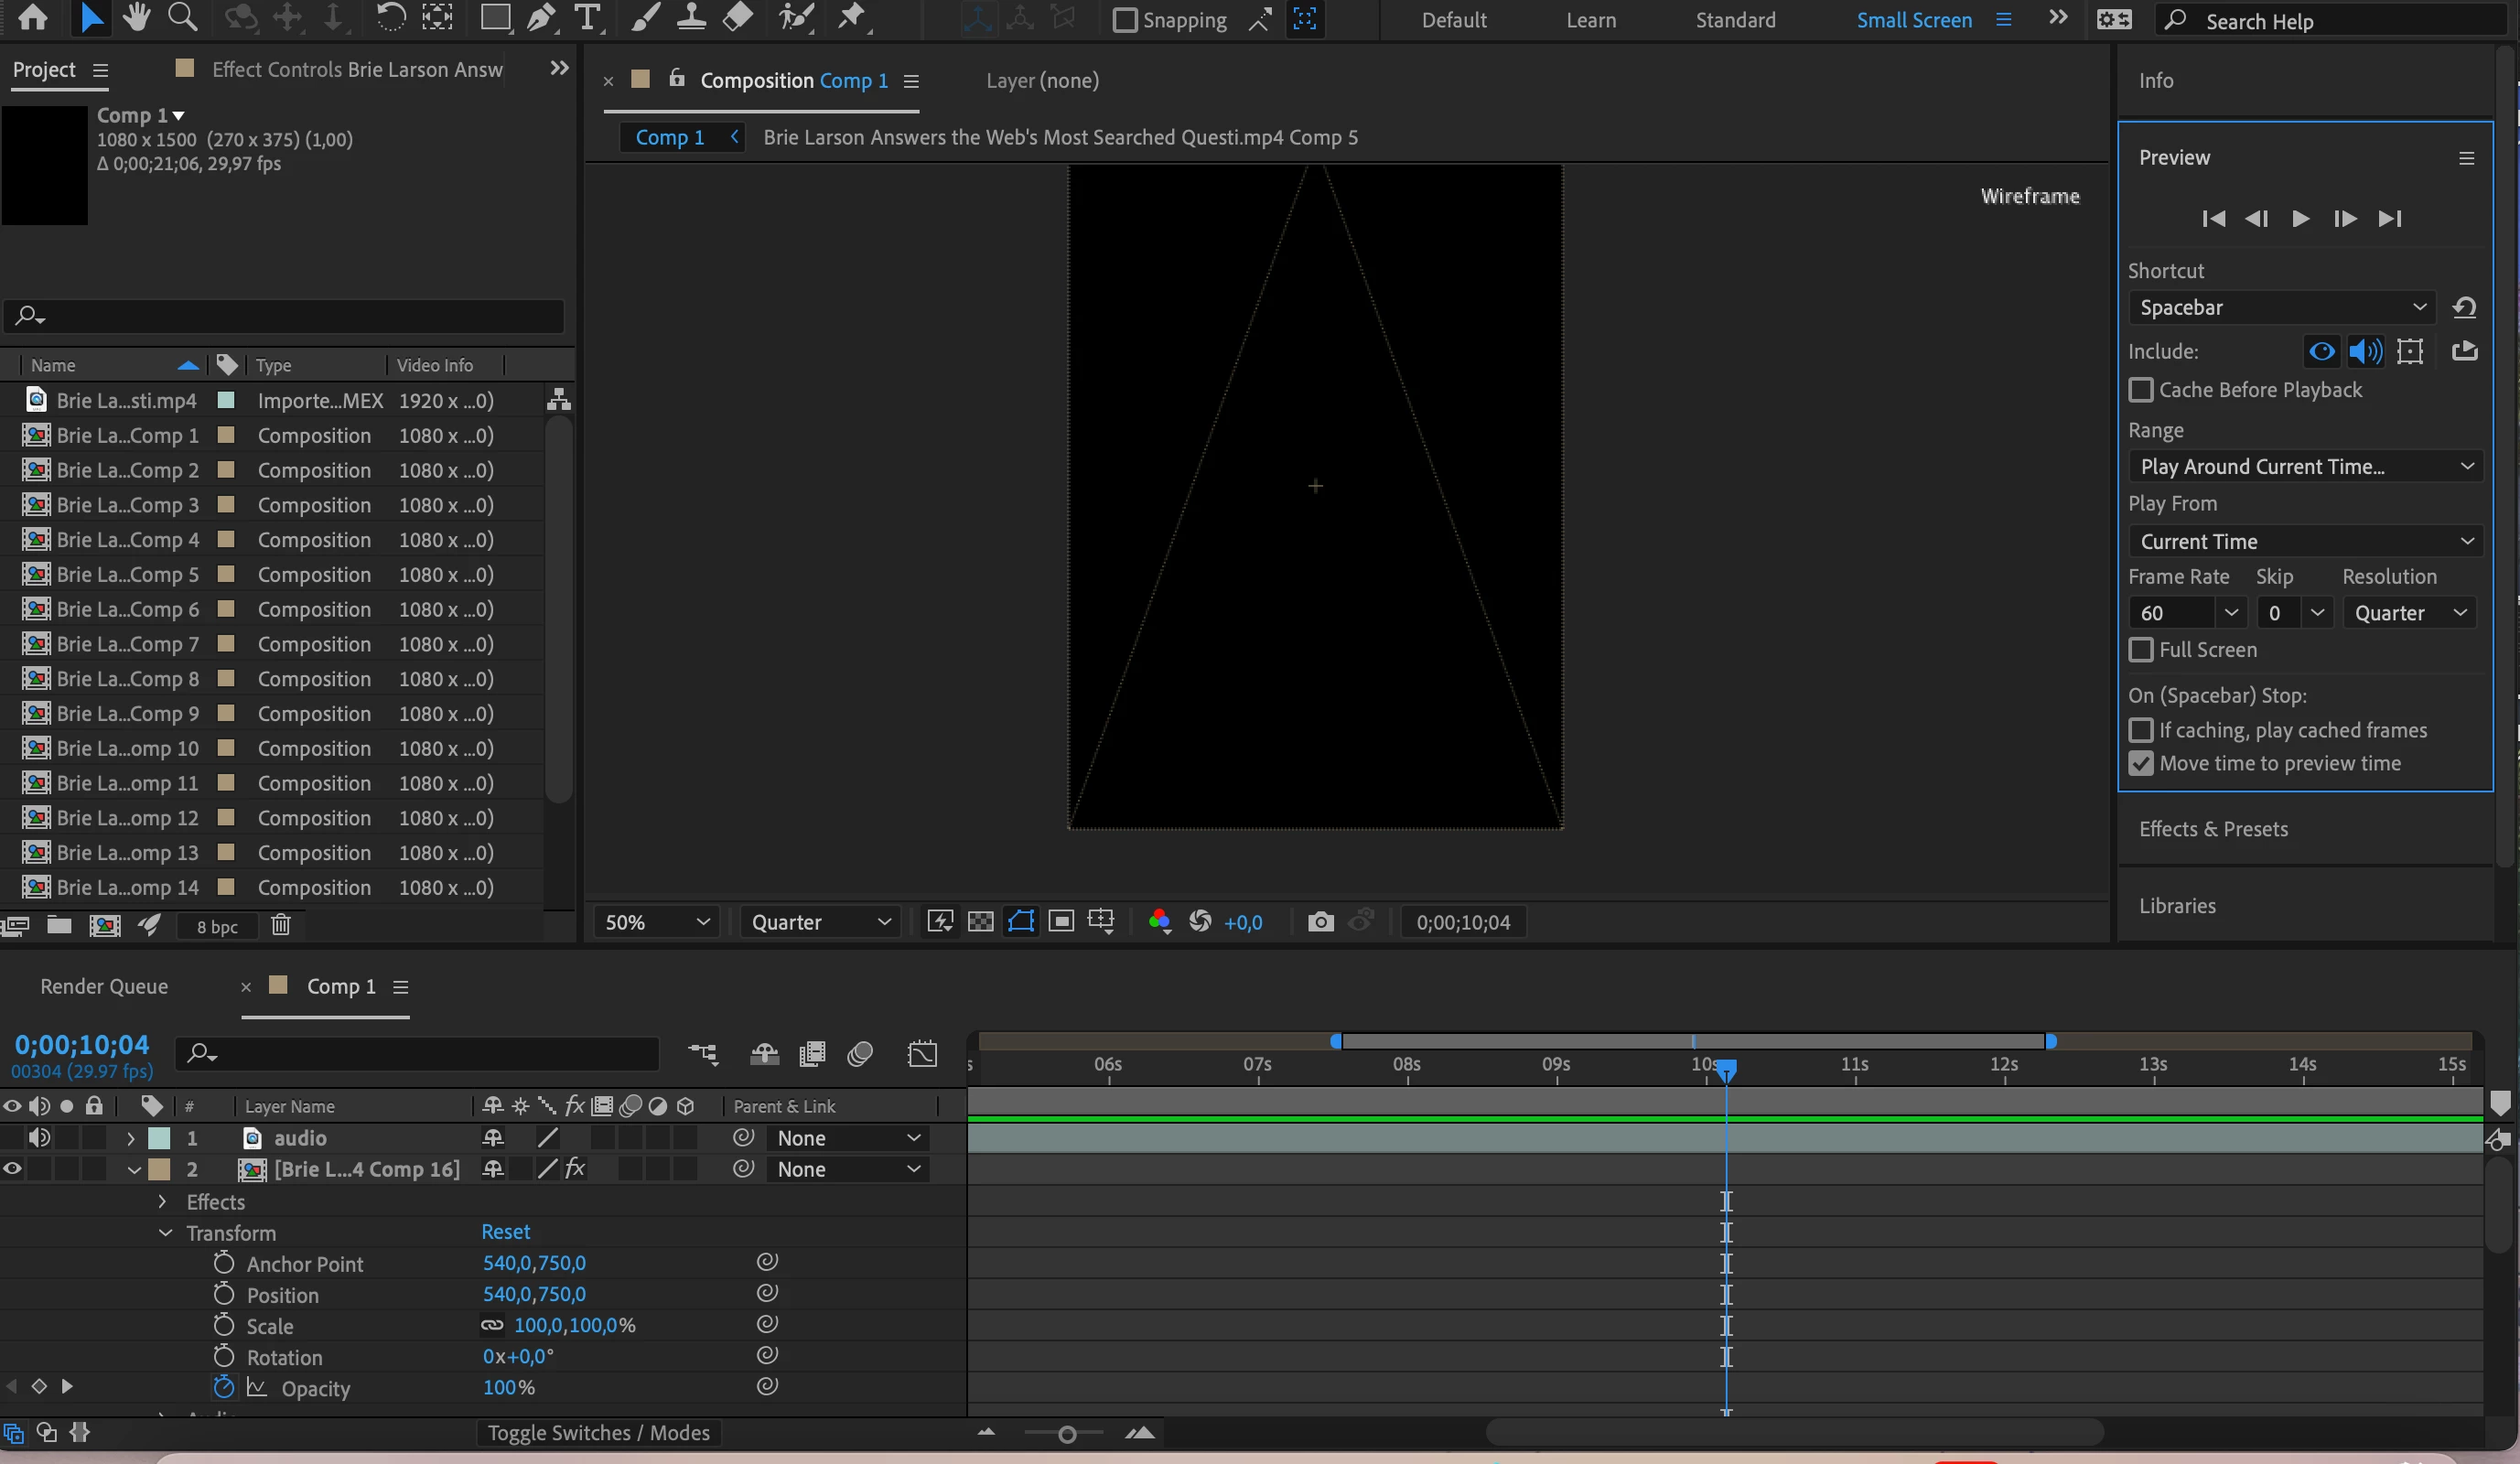Switch to the Learn workspace
Viewport: 2520px width, 1464px height.
click(1590, 20)
